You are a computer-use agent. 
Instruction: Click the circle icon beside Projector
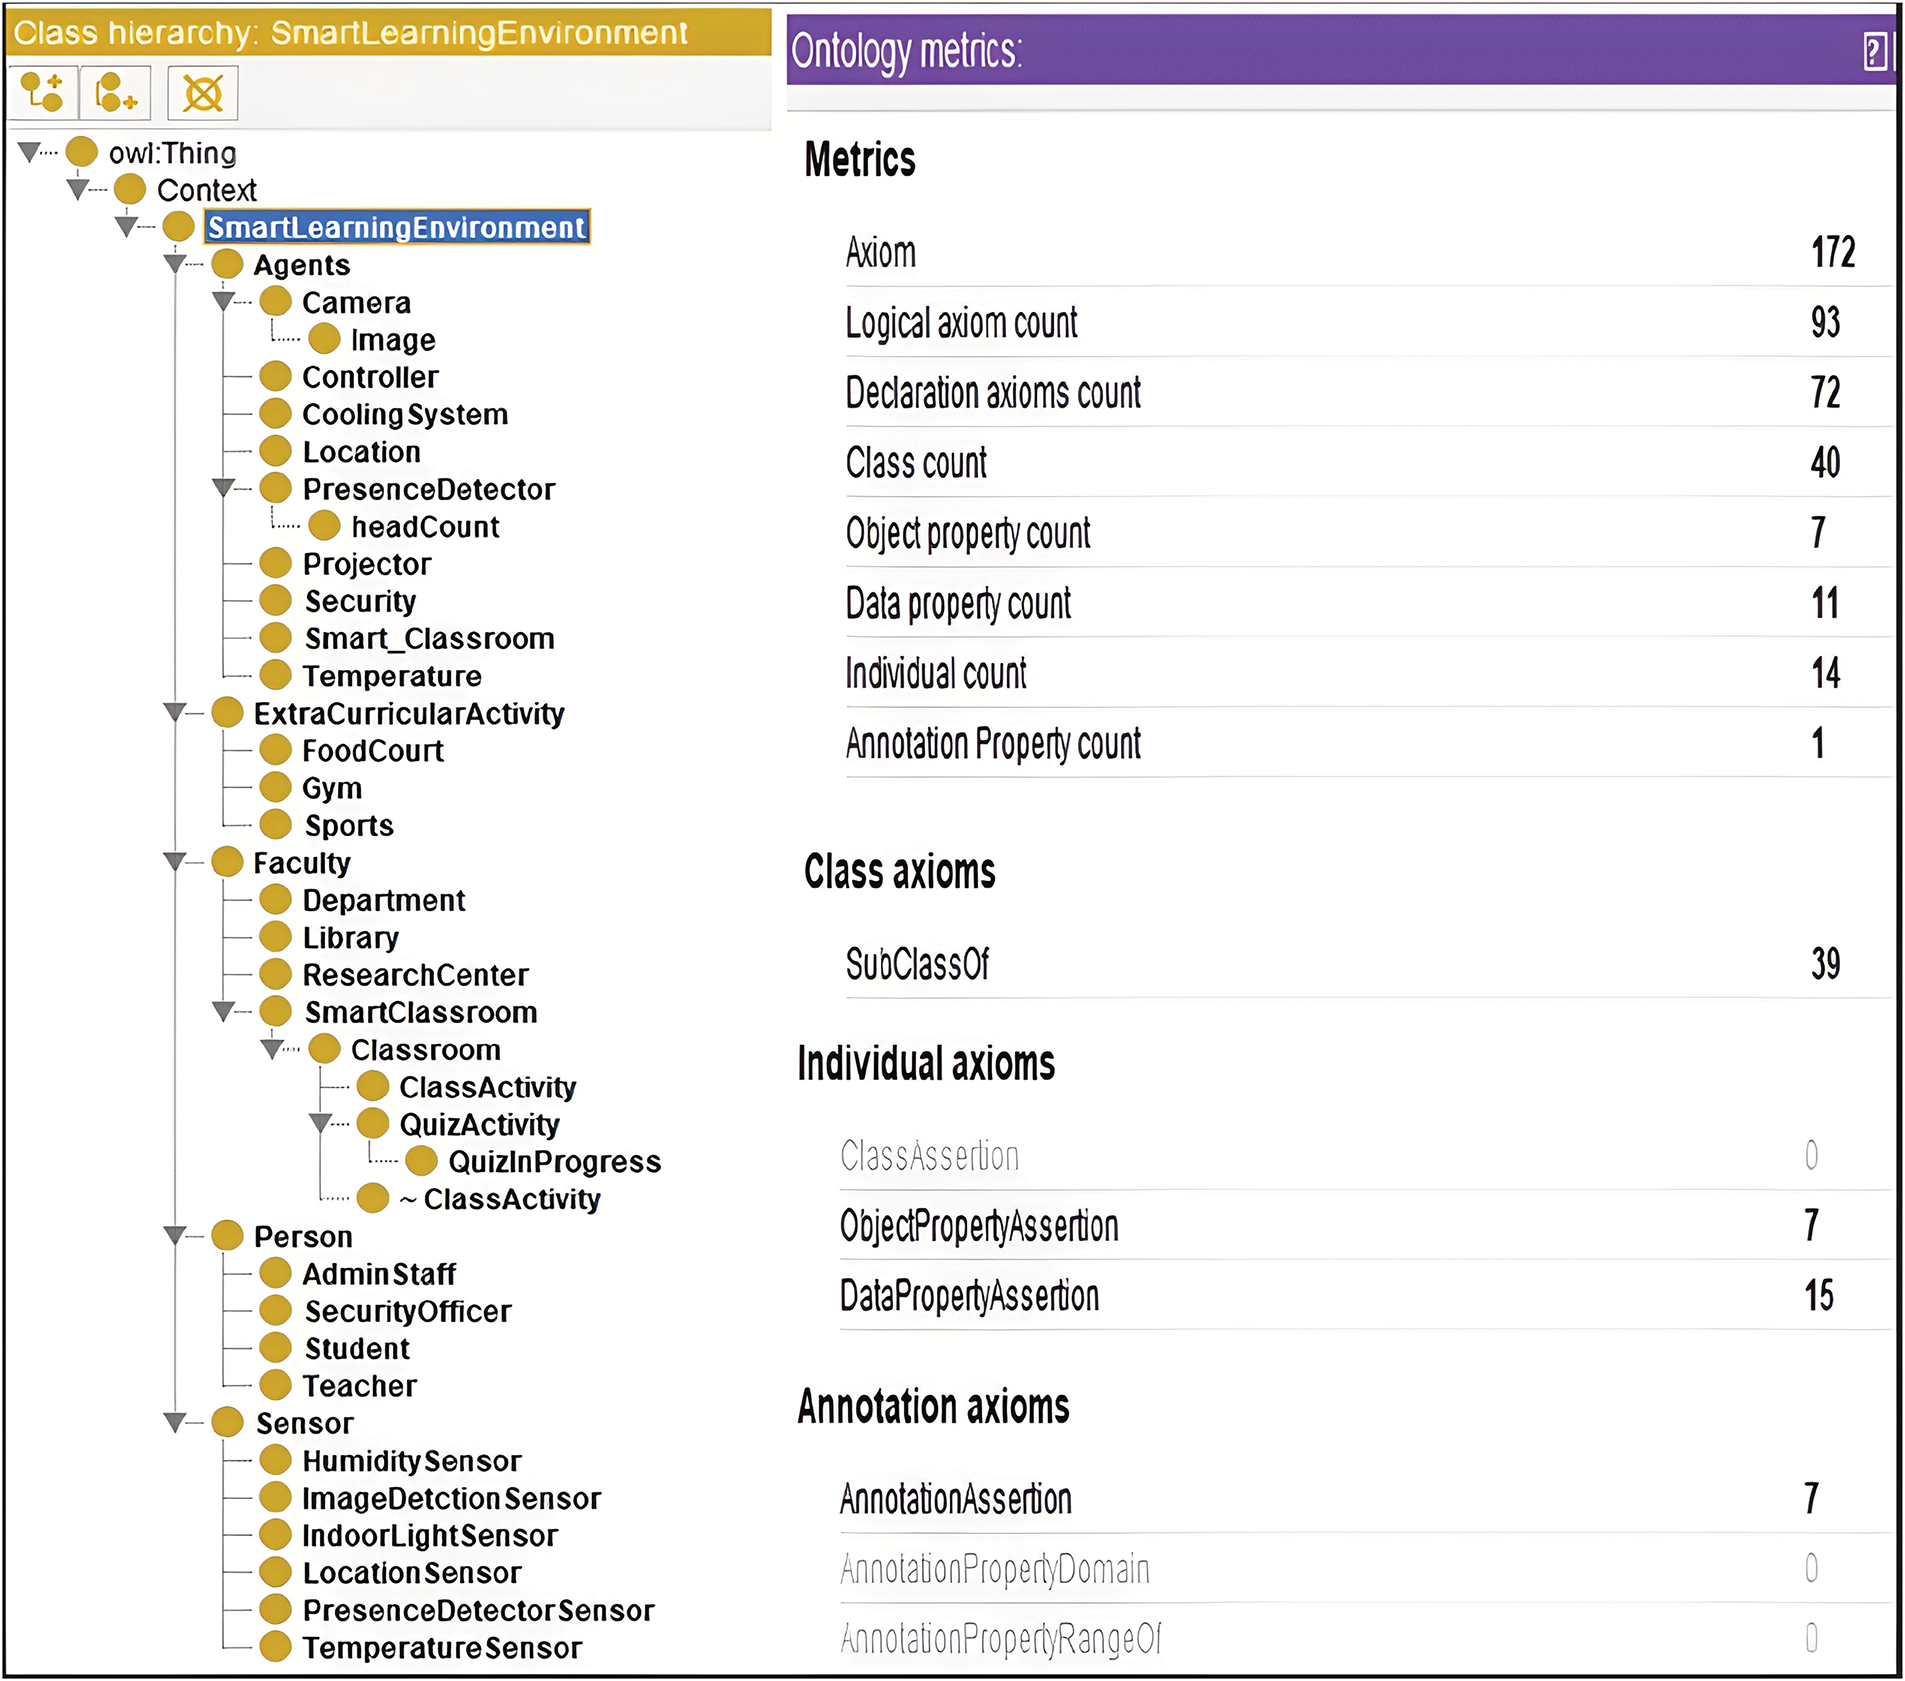pyautogui.click(x=275, y=564)
